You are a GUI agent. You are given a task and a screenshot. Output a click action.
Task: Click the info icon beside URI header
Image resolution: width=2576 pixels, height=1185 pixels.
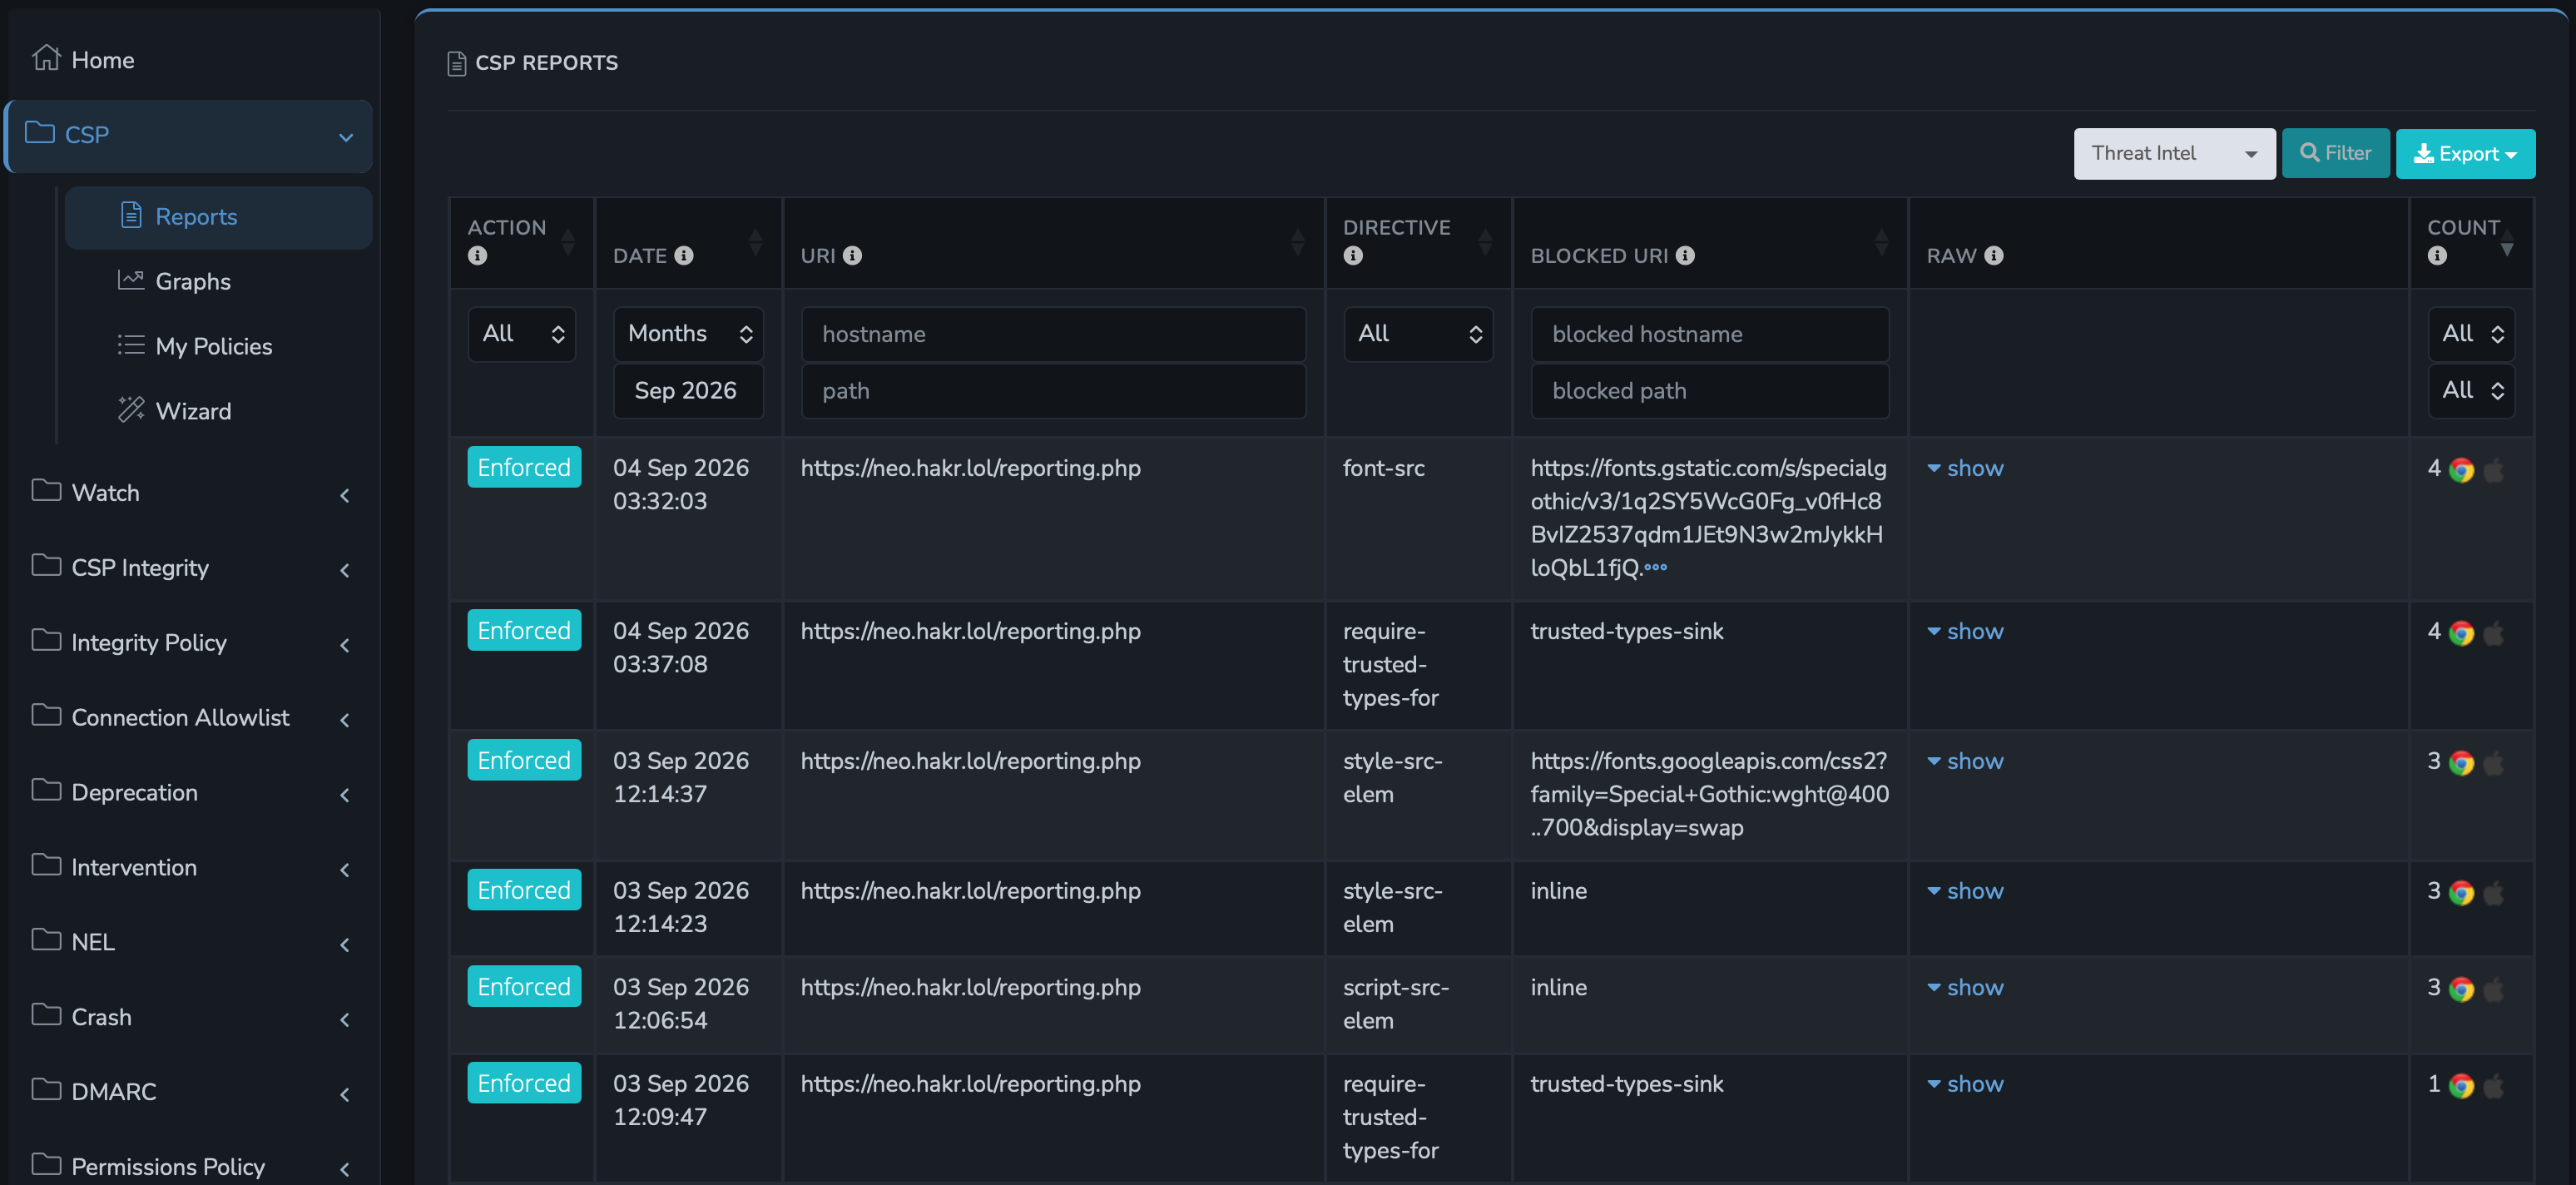coord(852,256)
